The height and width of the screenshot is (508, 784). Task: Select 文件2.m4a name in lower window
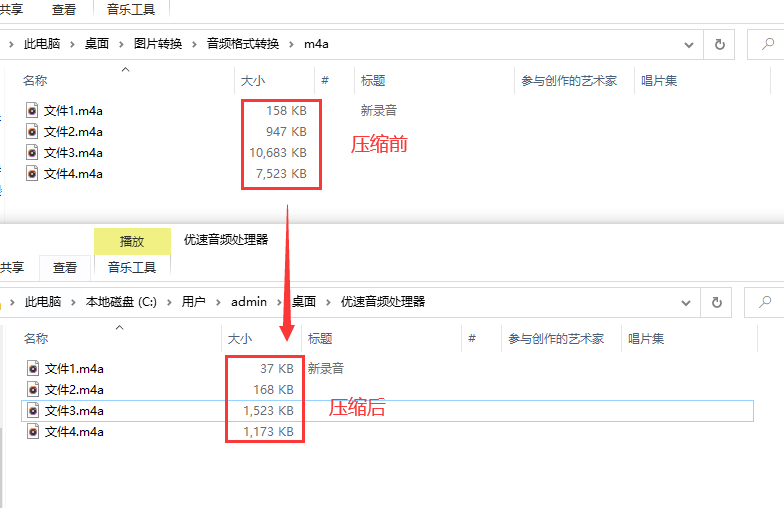click(74, 390)
